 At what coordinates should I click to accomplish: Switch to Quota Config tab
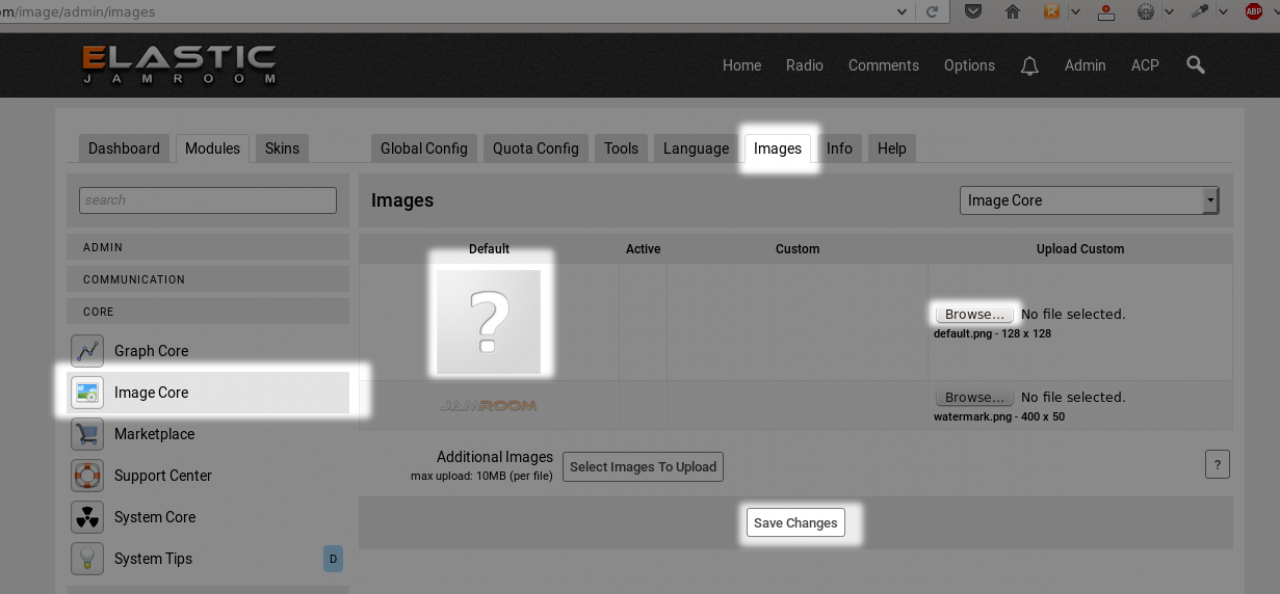536,148
